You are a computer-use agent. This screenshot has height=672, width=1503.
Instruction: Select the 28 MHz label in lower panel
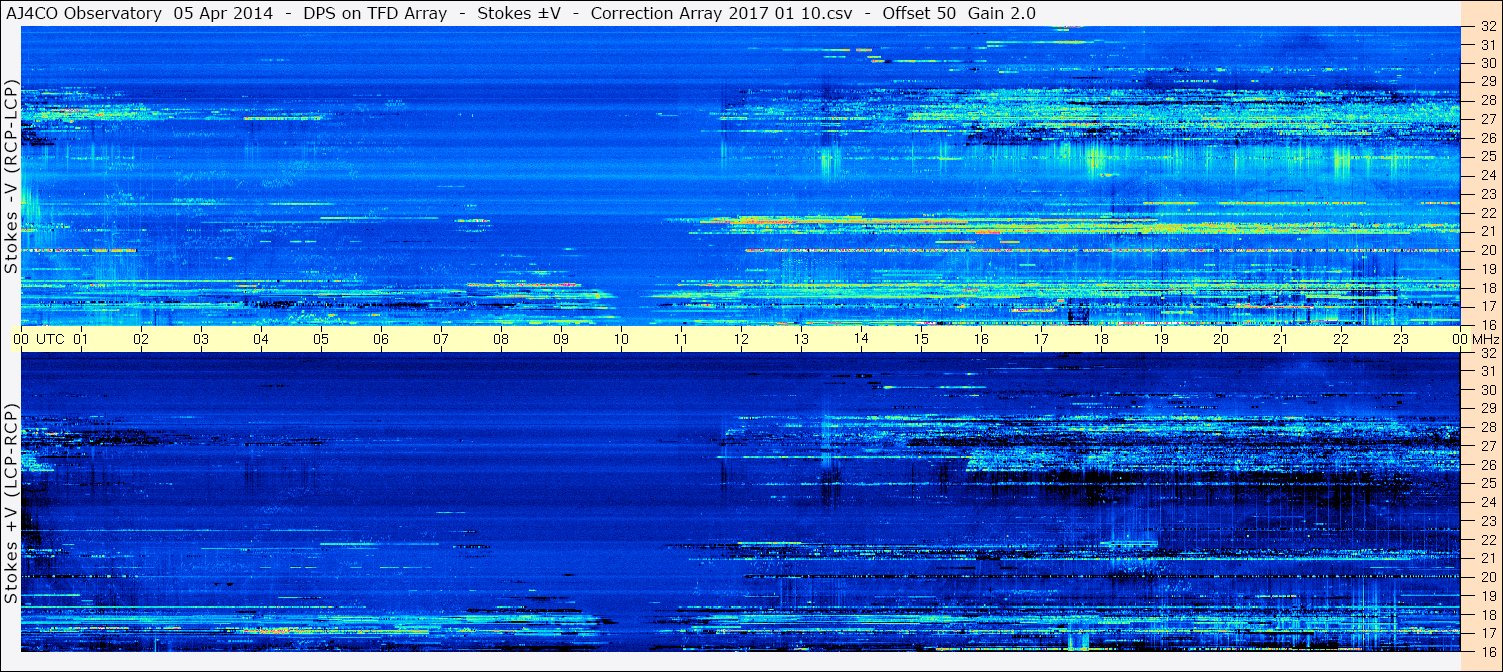pyautogui.click(x=1488, y=427)
